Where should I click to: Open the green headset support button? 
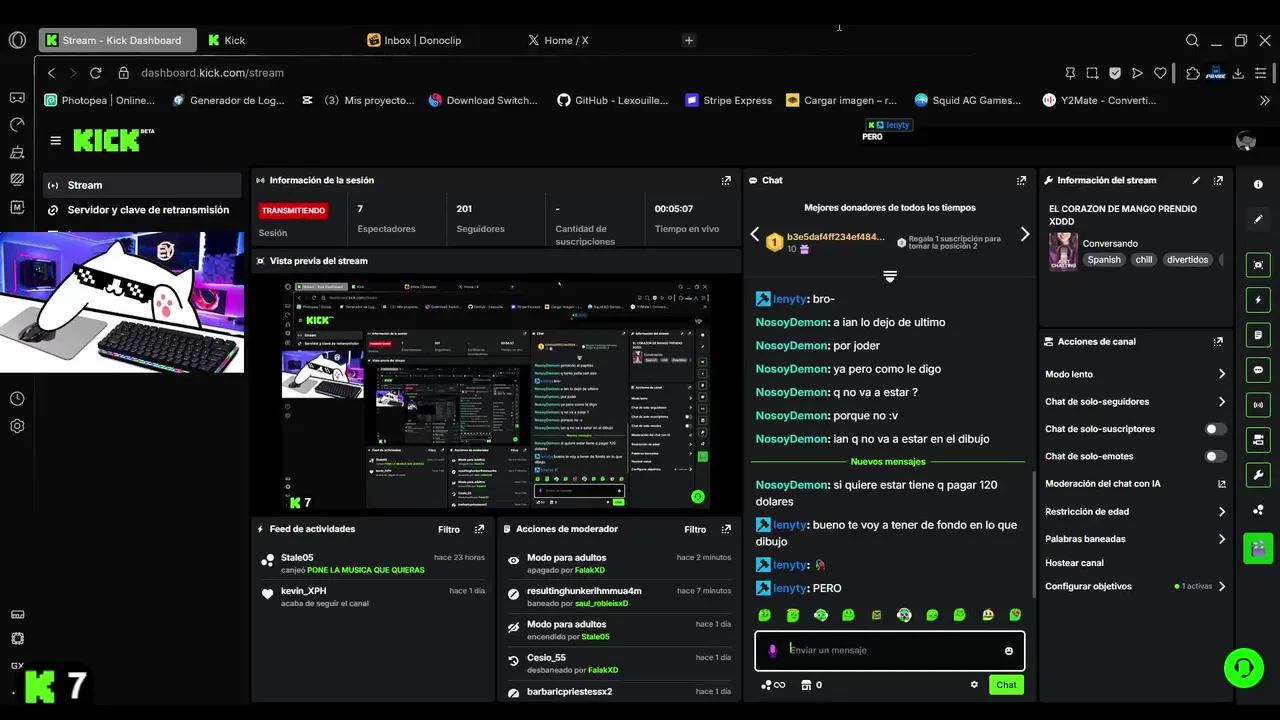(x=1244, y=667)
